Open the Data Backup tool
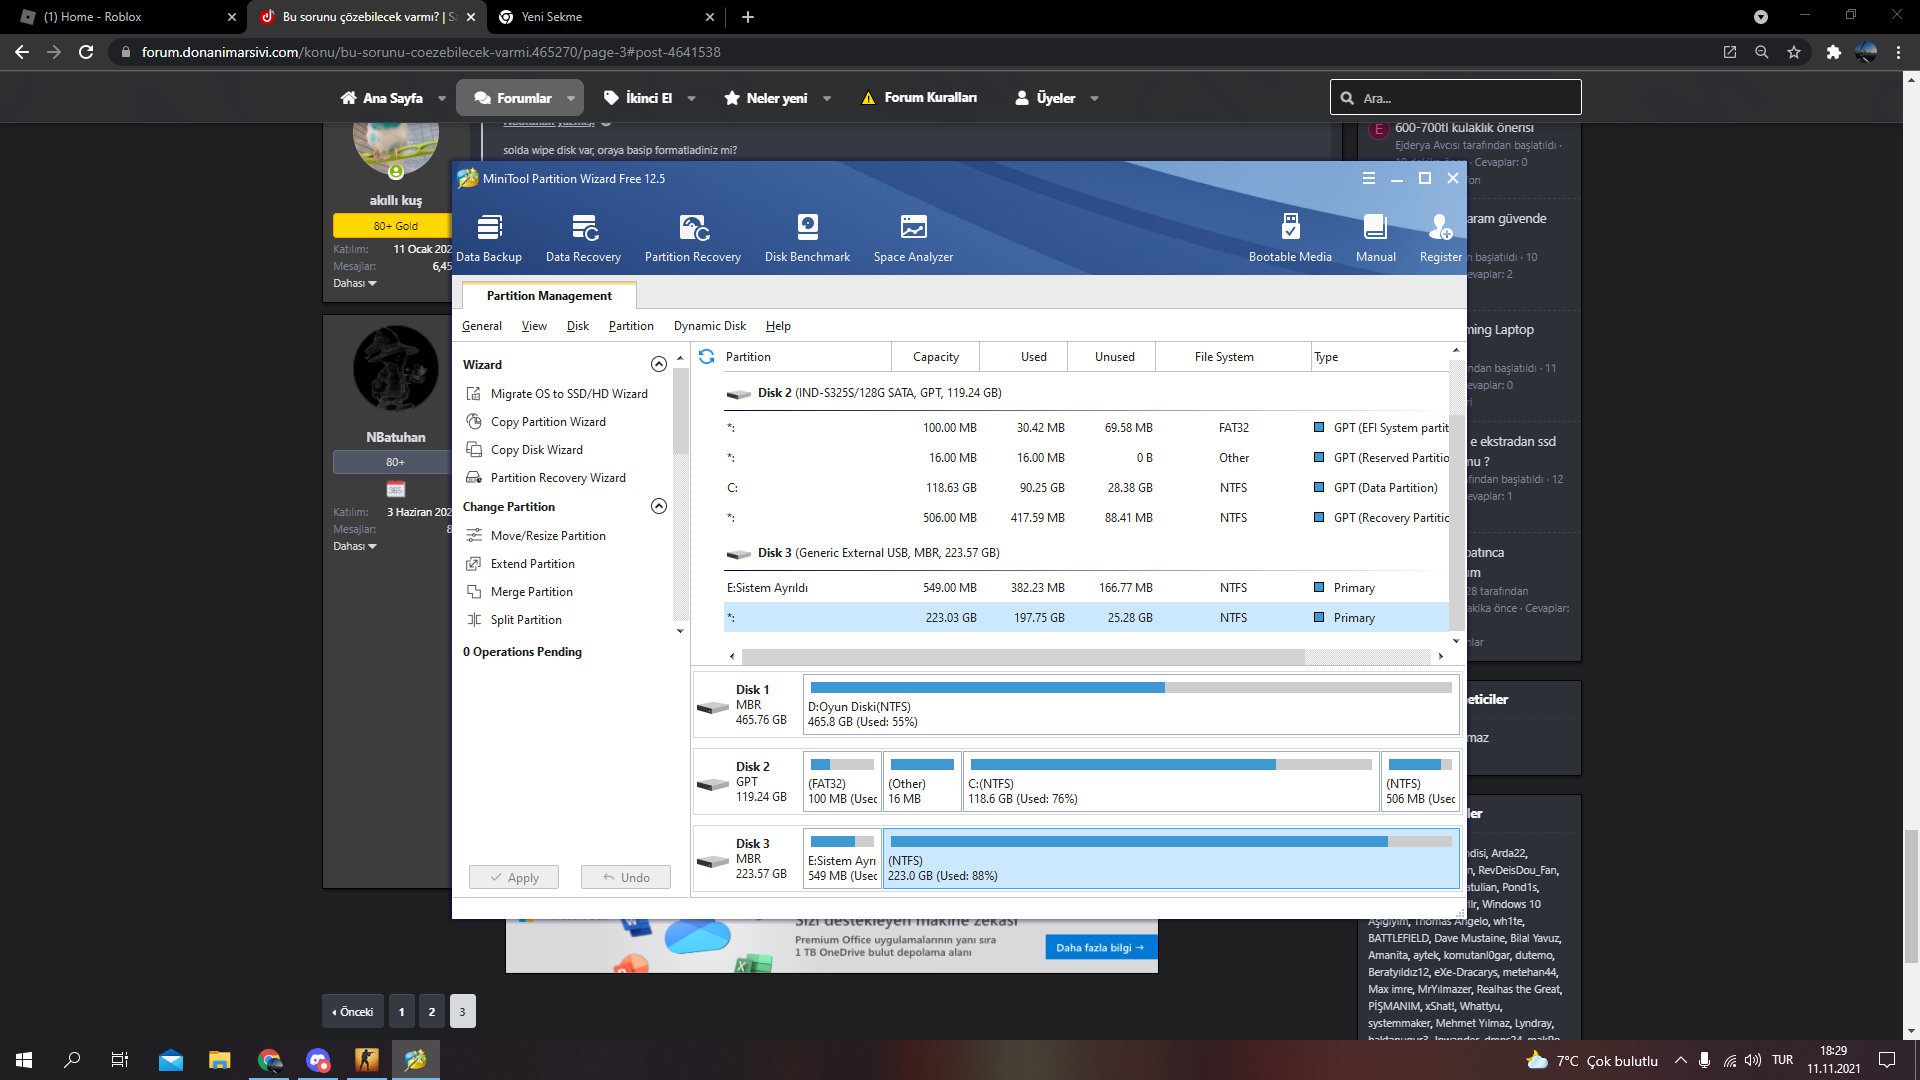Screen dimensions: 1920x1080 click(488, 237)
